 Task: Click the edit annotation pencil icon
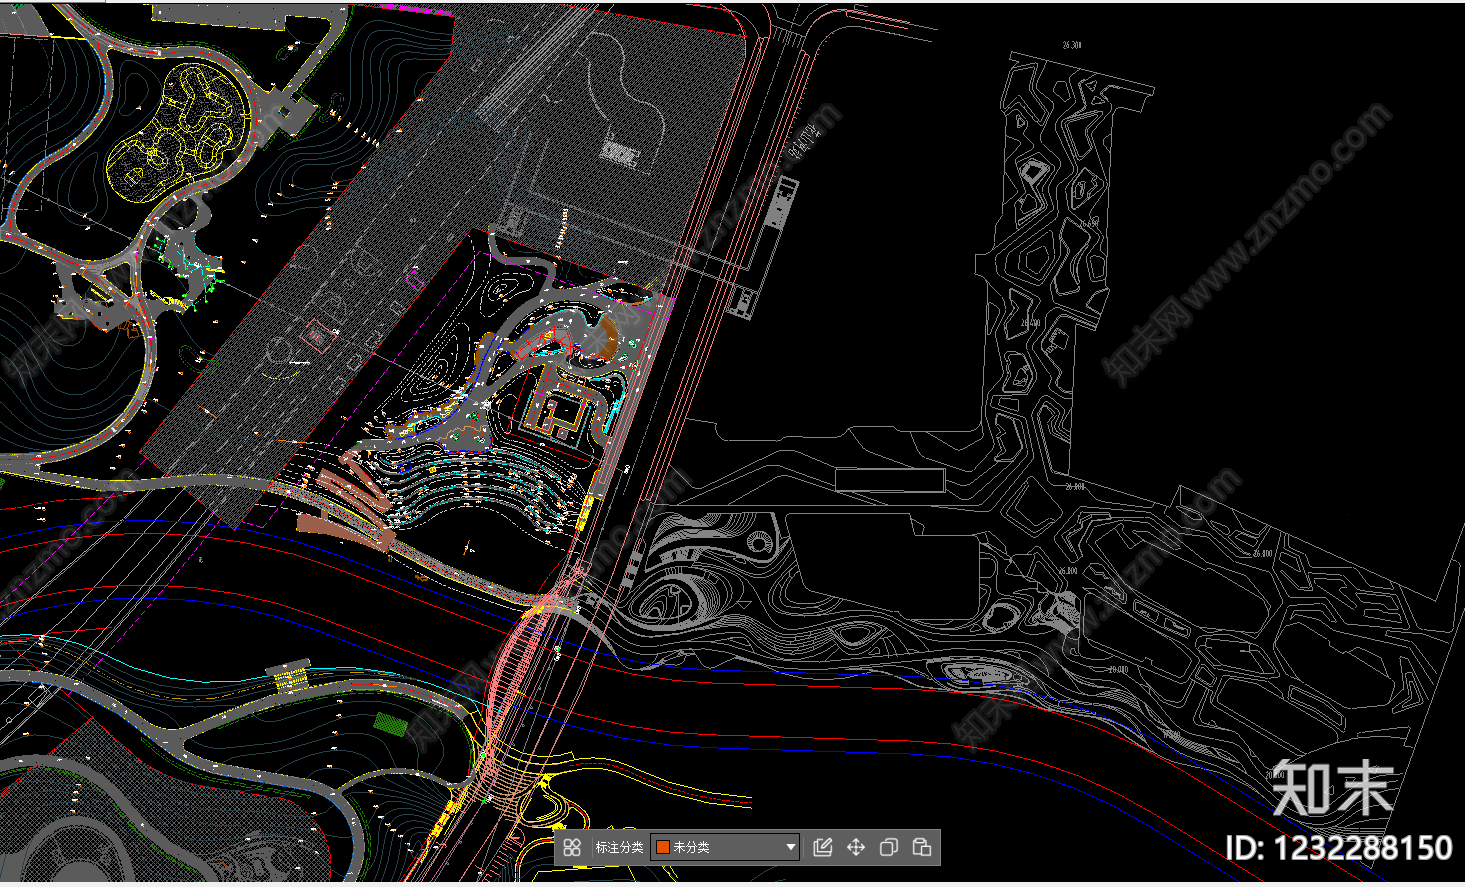tap(823, 848)
